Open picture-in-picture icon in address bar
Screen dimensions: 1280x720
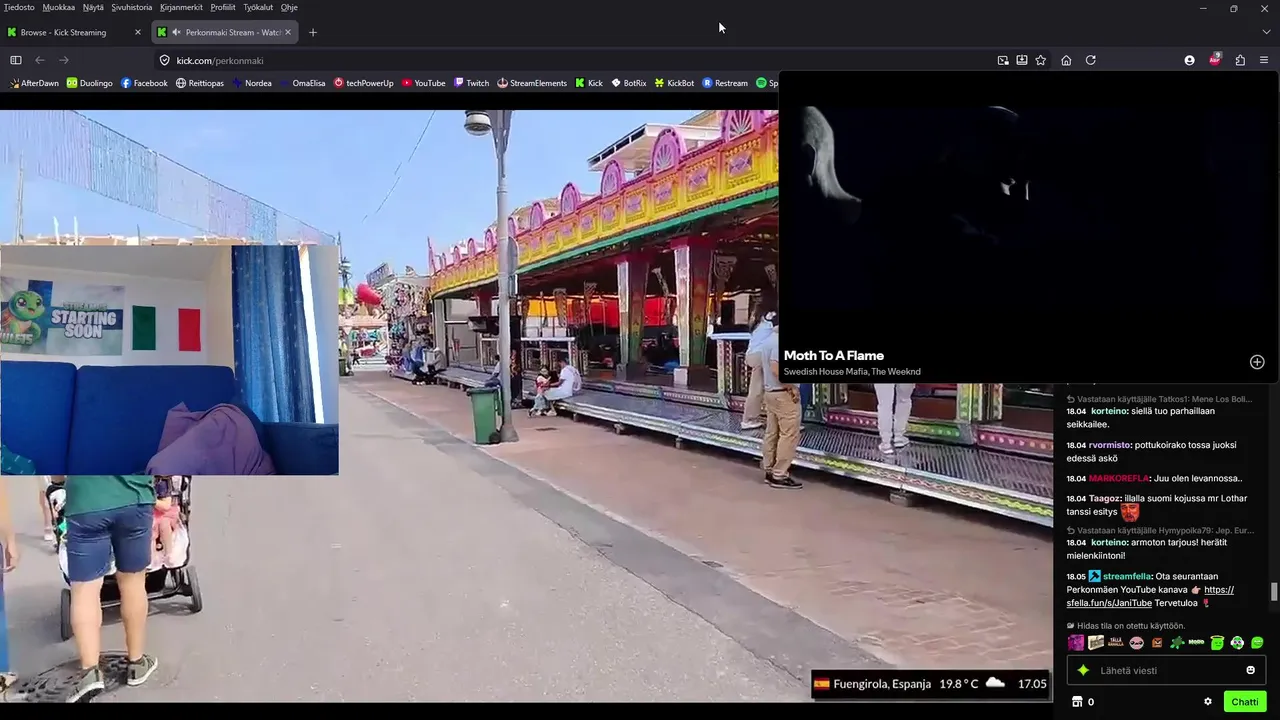1003,60
